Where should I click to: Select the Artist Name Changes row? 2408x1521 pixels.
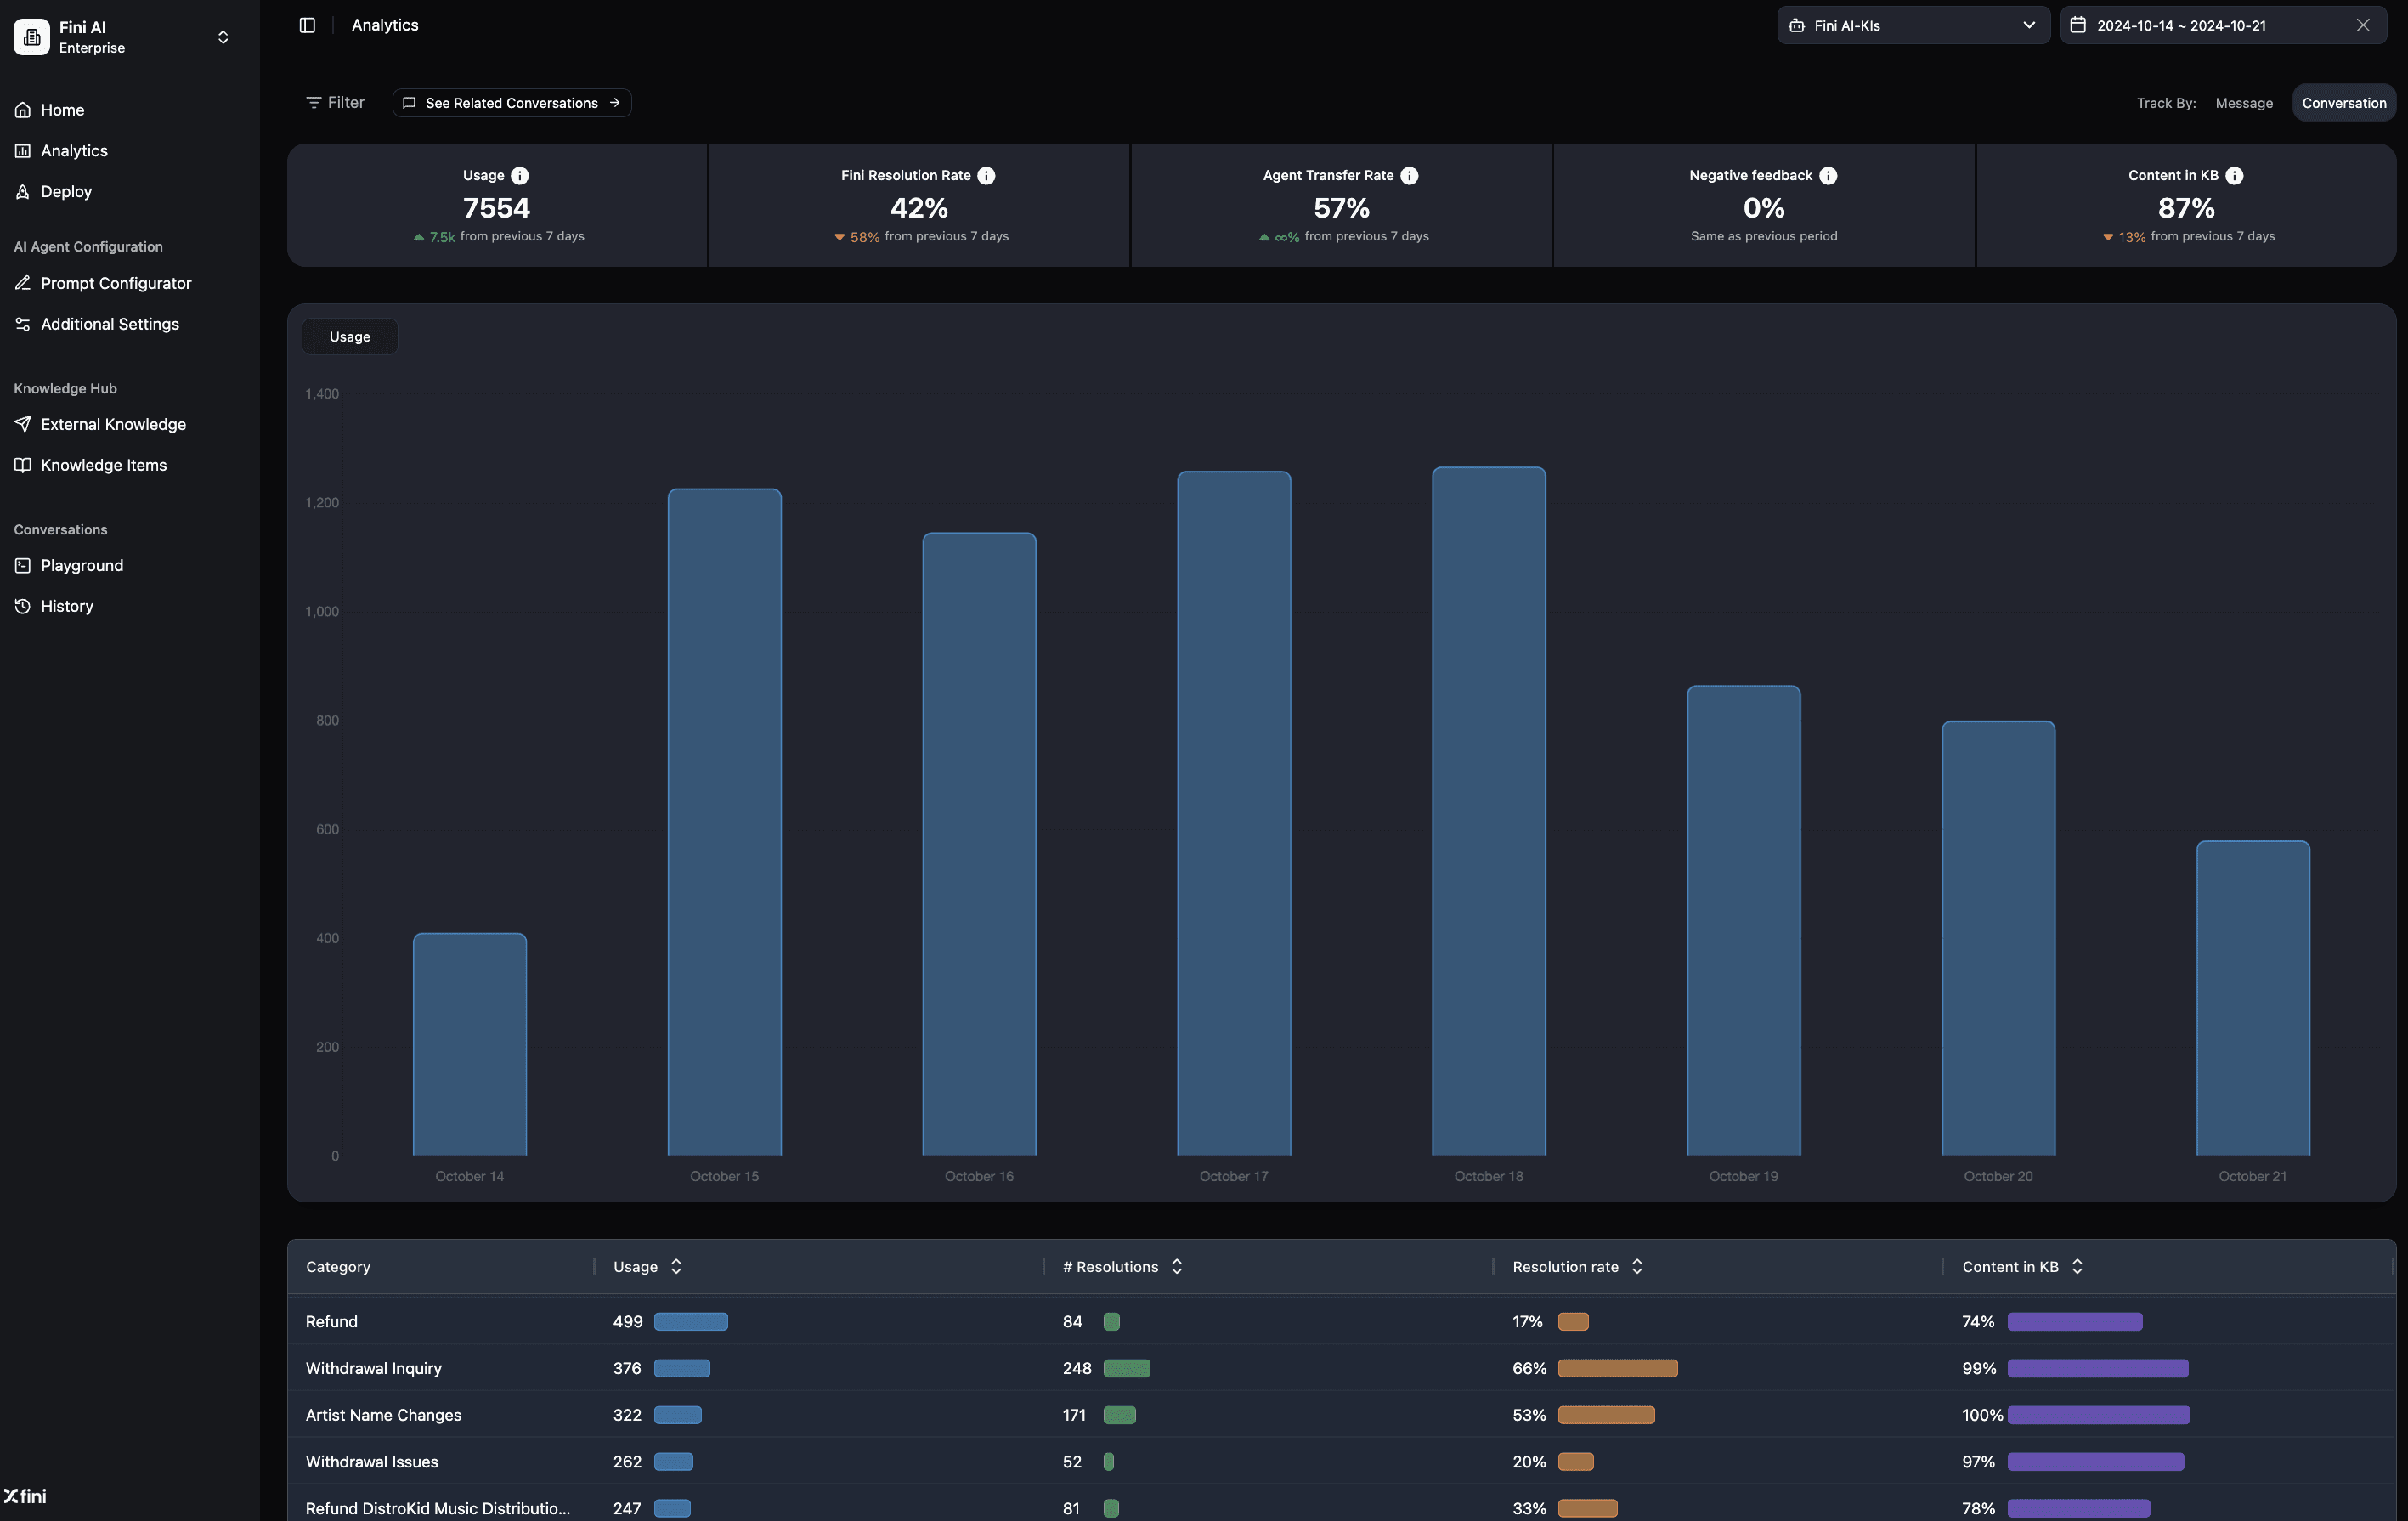pos(1341,1416)
